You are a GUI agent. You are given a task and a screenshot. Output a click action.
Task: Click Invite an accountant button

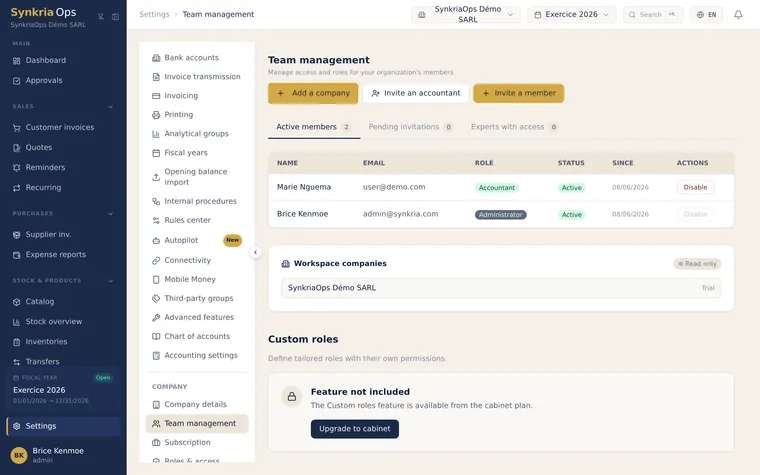pos(416,93)
